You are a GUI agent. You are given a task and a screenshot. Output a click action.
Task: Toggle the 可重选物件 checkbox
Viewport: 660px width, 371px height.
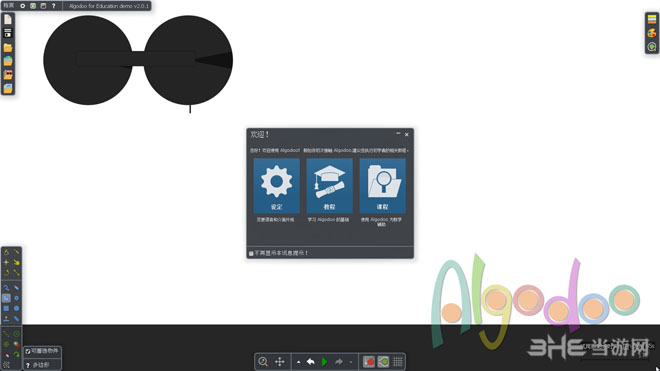coord(28,351)
